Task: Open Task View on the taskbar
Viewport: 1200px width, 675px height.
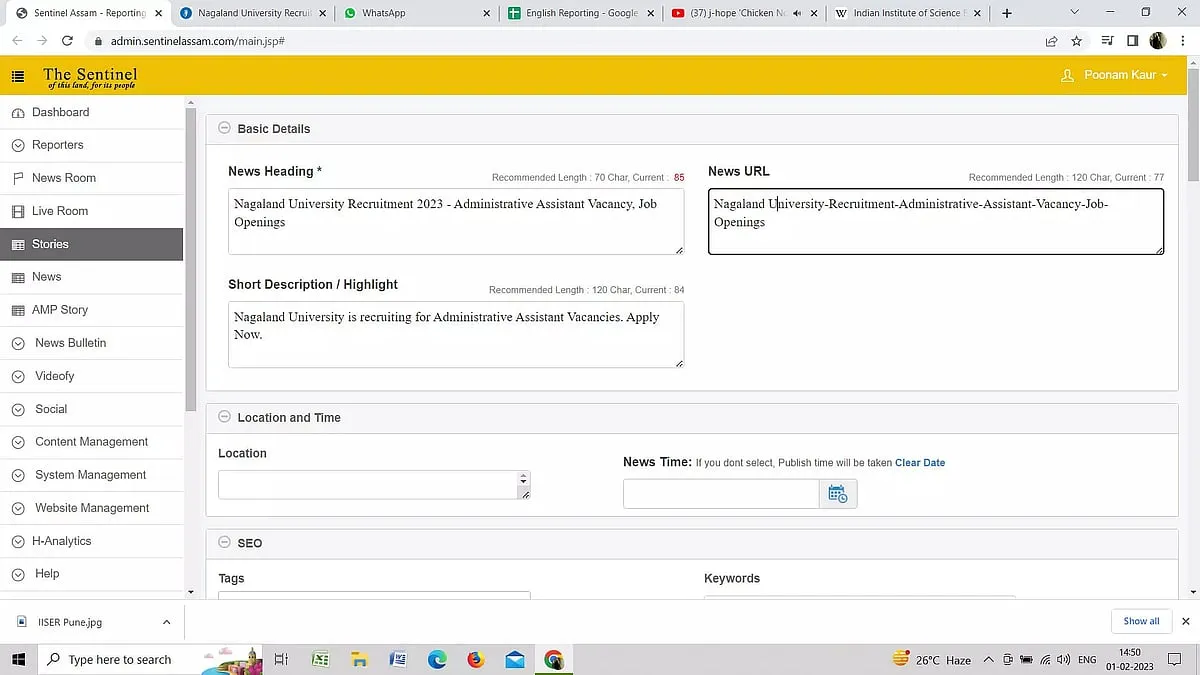Action: click(x=281, y=660)
